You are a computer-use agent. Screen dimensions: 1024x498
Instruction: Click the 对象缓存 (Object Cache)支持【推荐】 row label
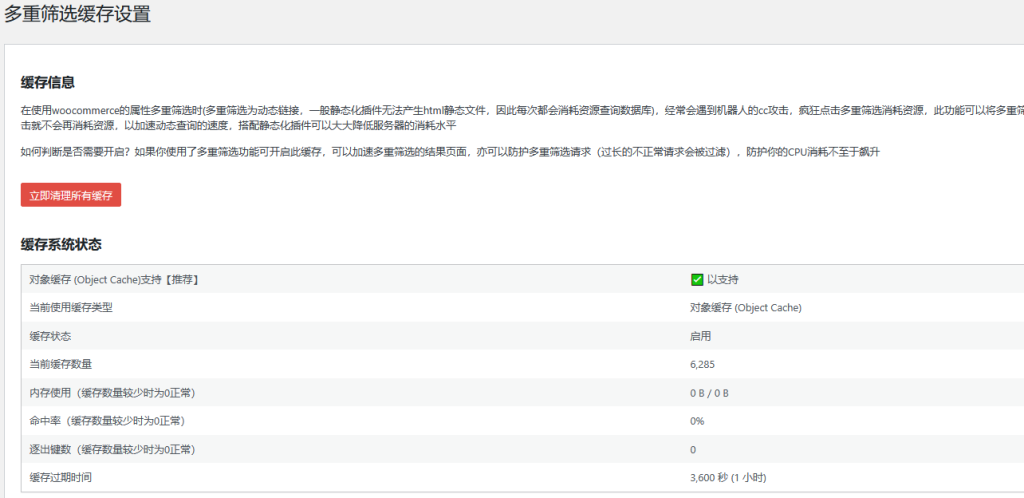114,279
